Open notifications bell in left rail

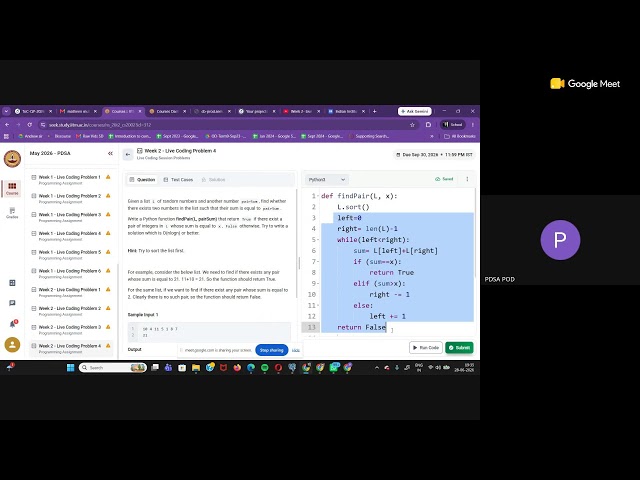click(13, 324)
